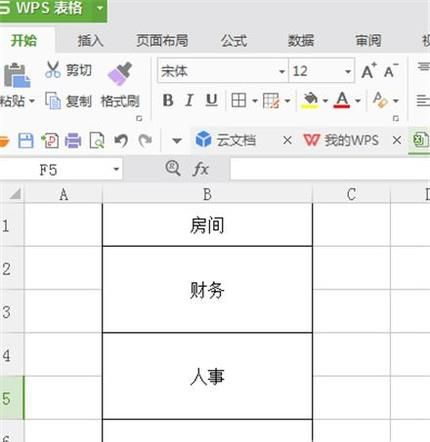Switch to the 插入 tab
The height and width of the screenshot is (442, 430).
[x=90, y=41]
